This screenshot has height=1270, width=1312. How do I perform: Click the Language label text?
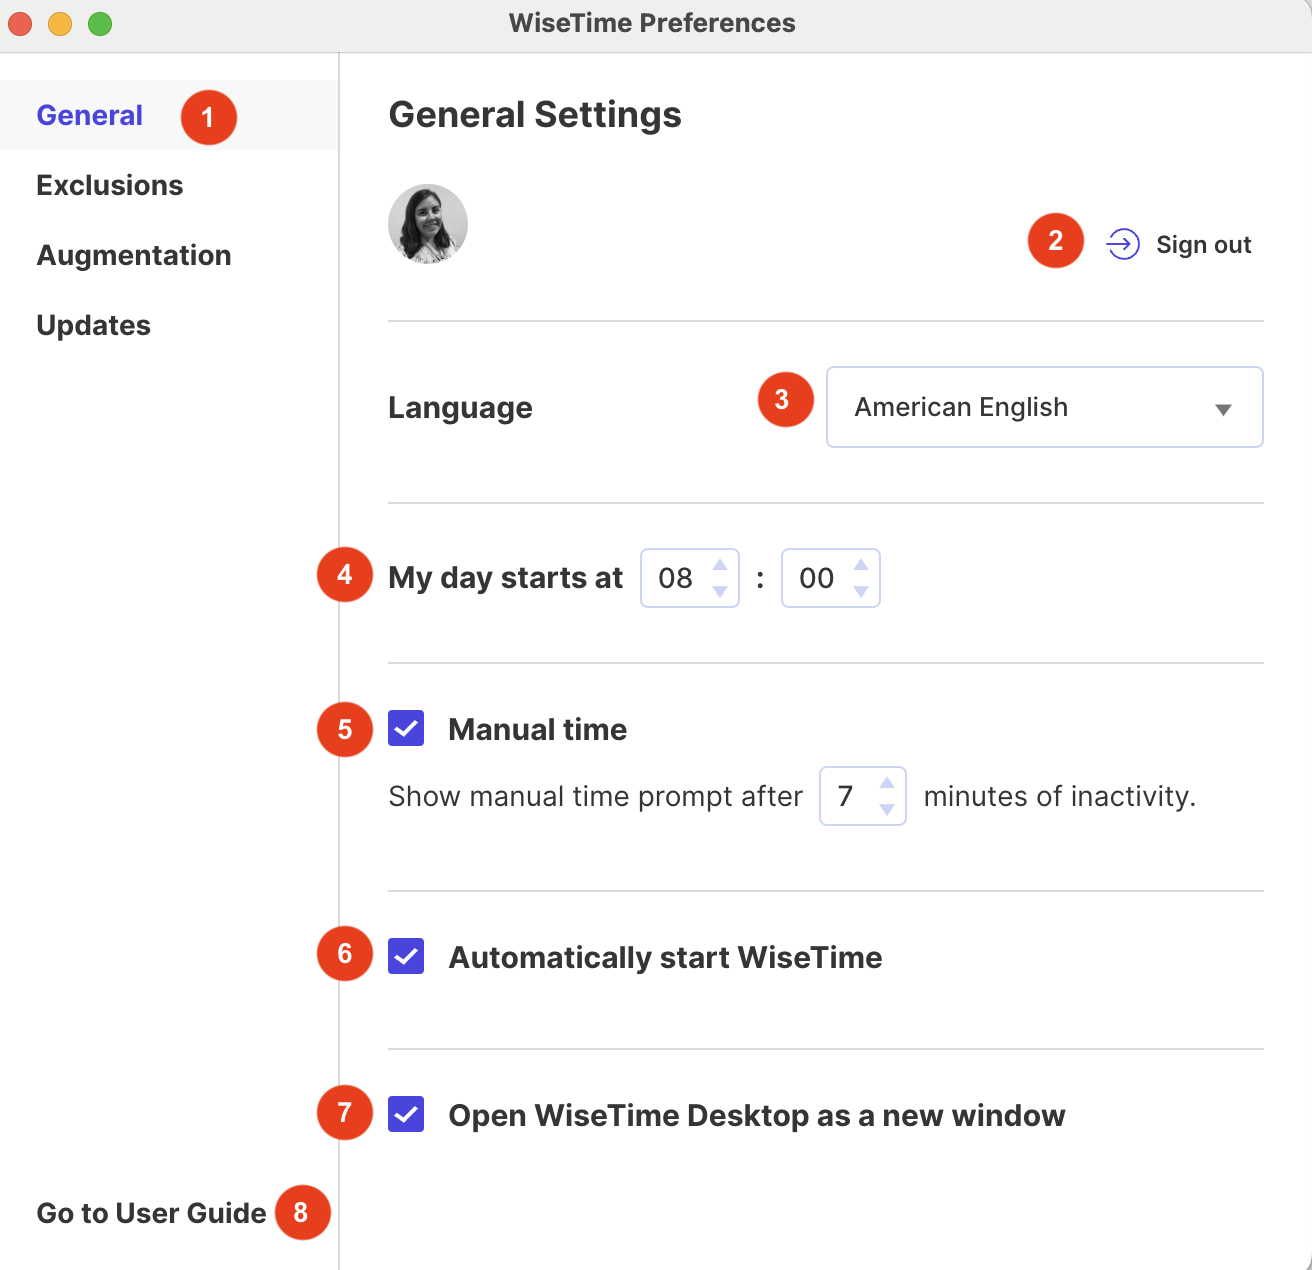click(460, 408)
